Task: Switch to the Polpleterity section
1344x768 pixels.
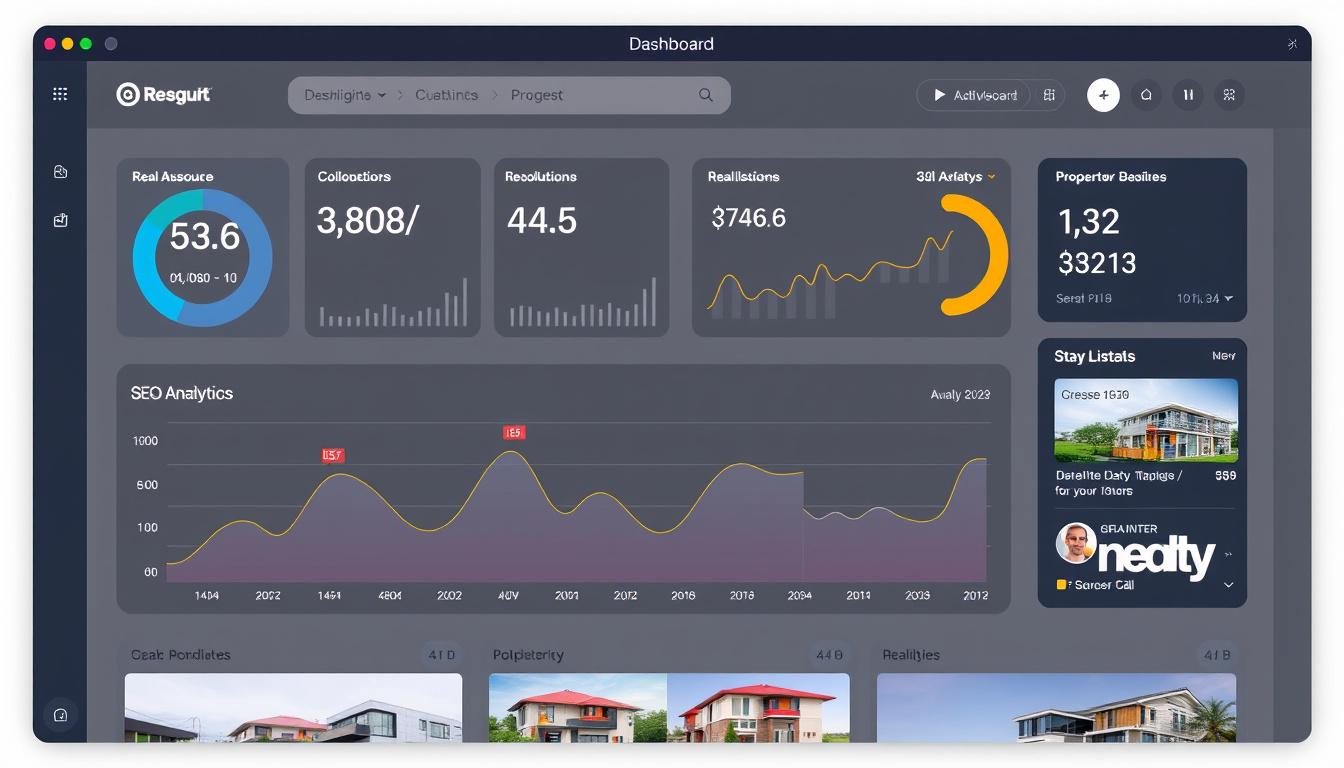Action: (527, 655)
